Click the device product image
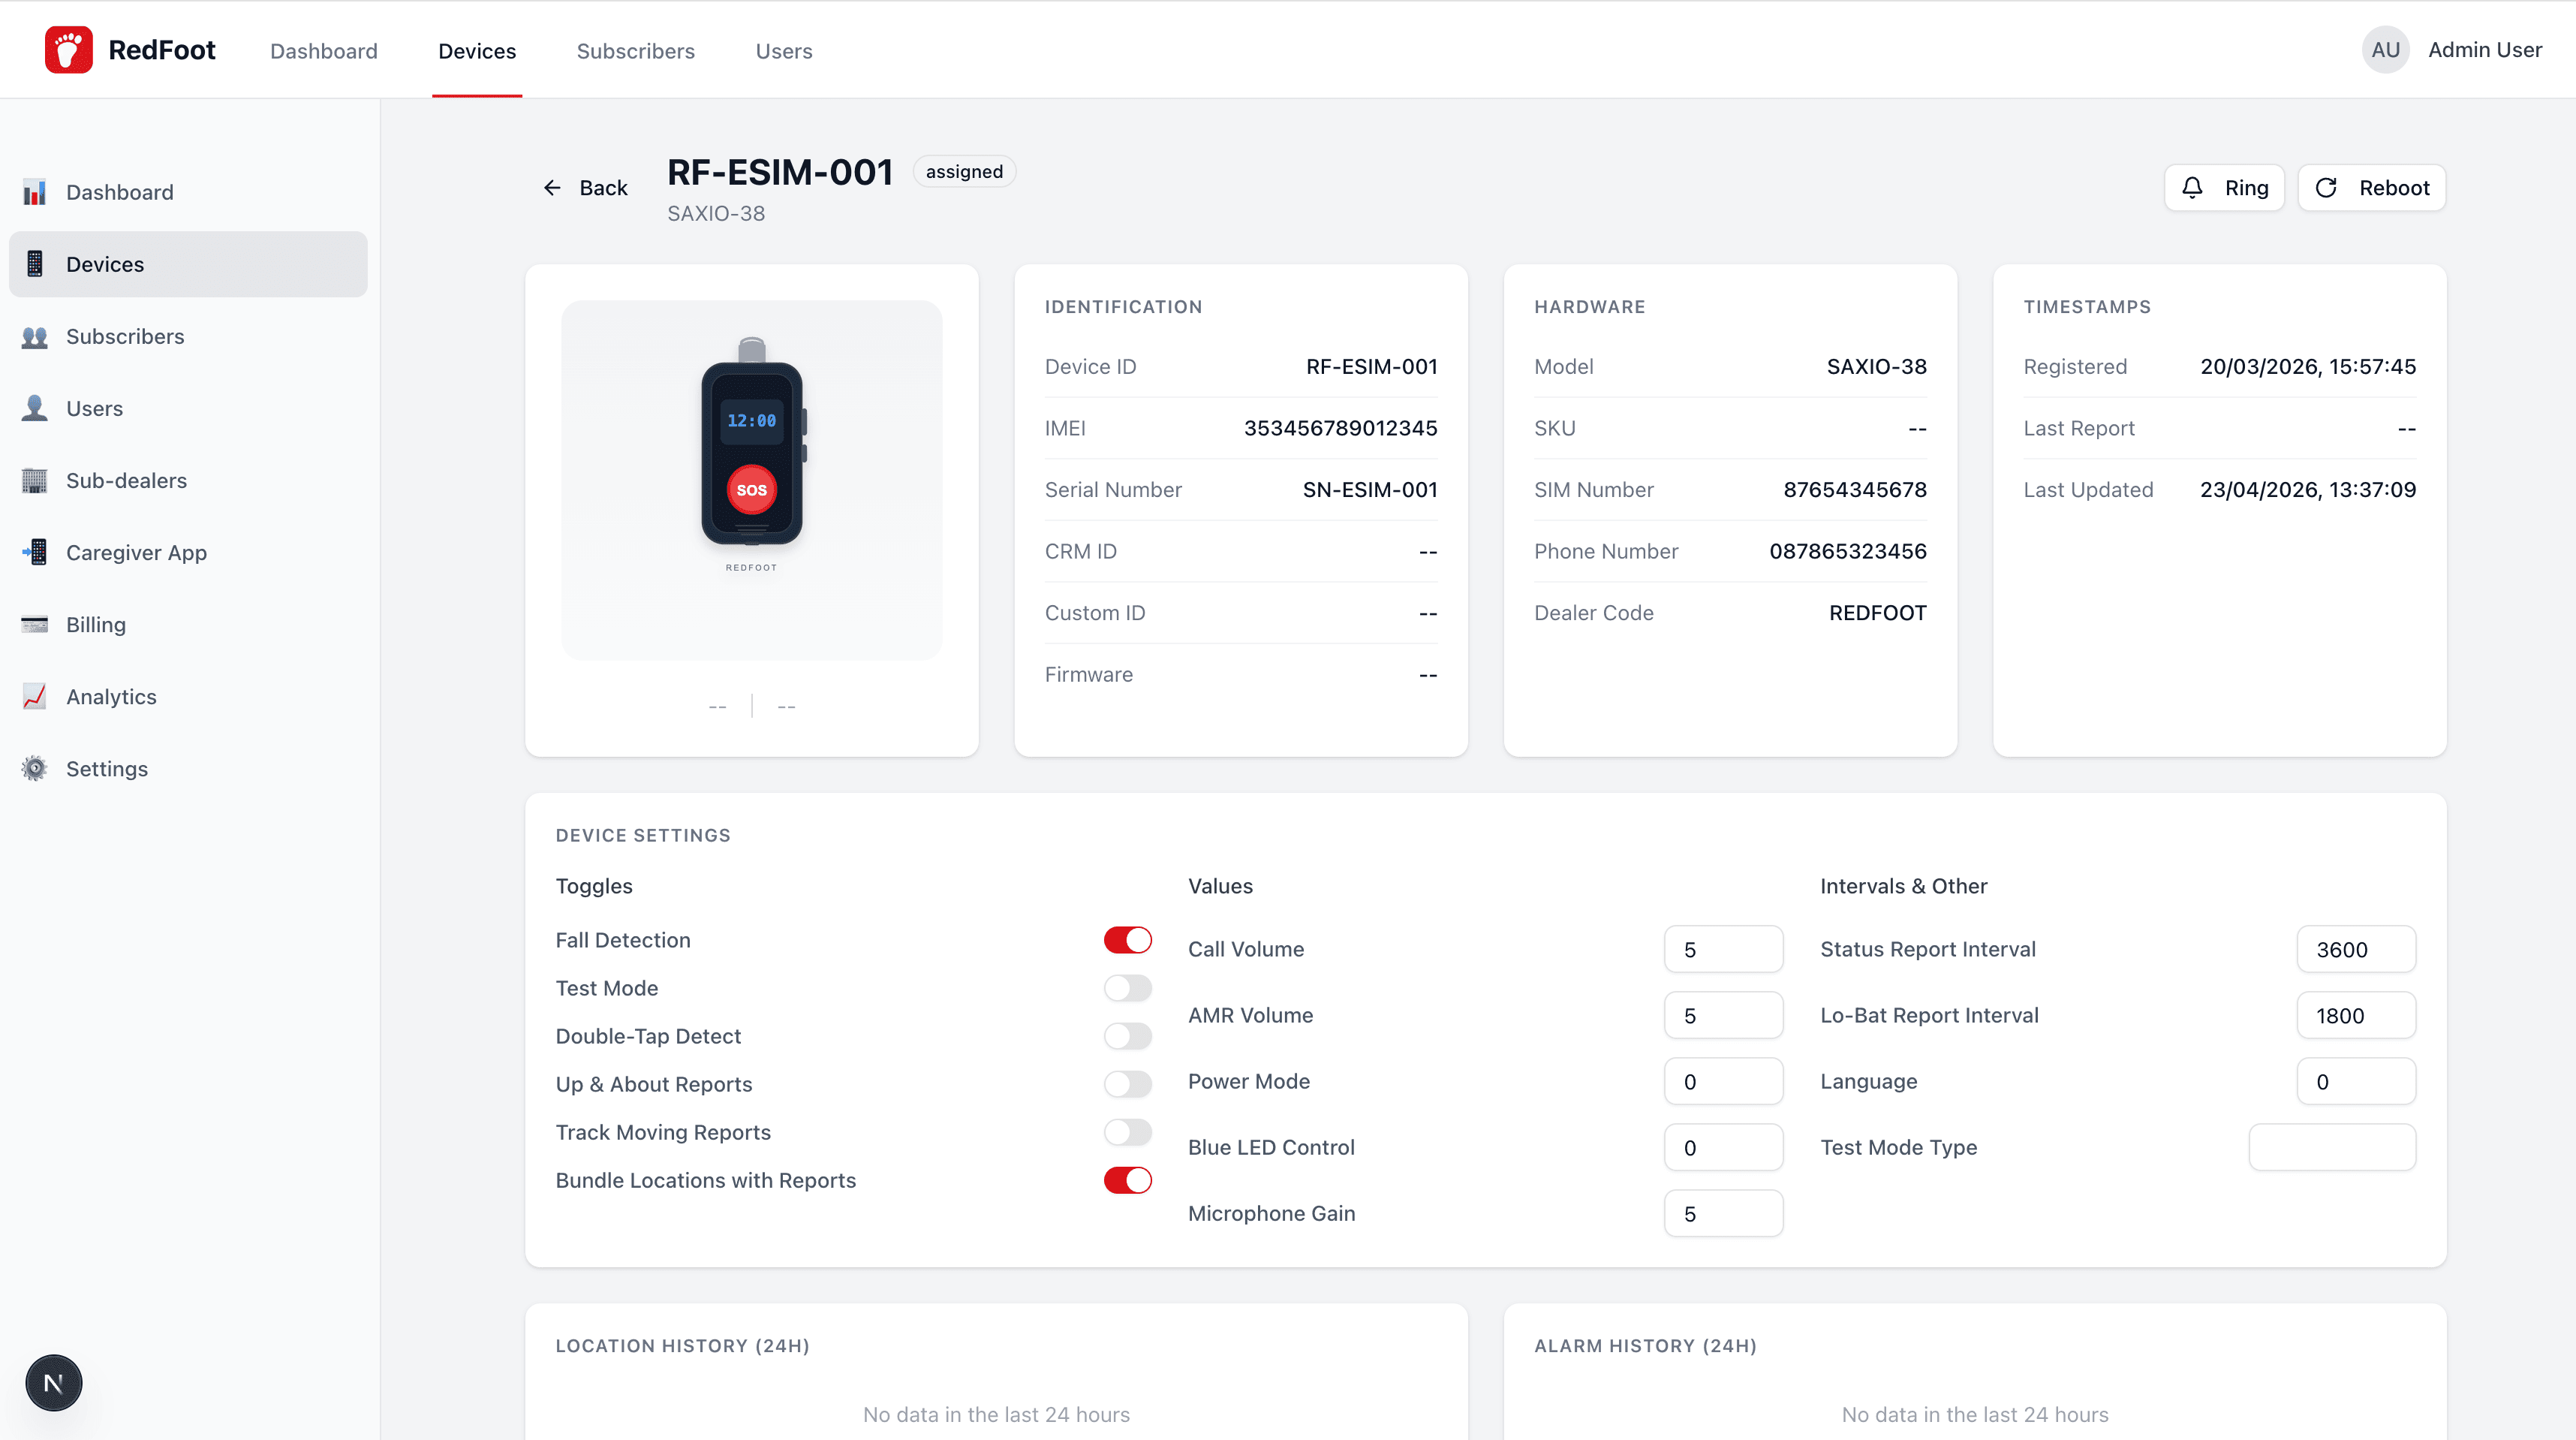 tap(751, 480)
